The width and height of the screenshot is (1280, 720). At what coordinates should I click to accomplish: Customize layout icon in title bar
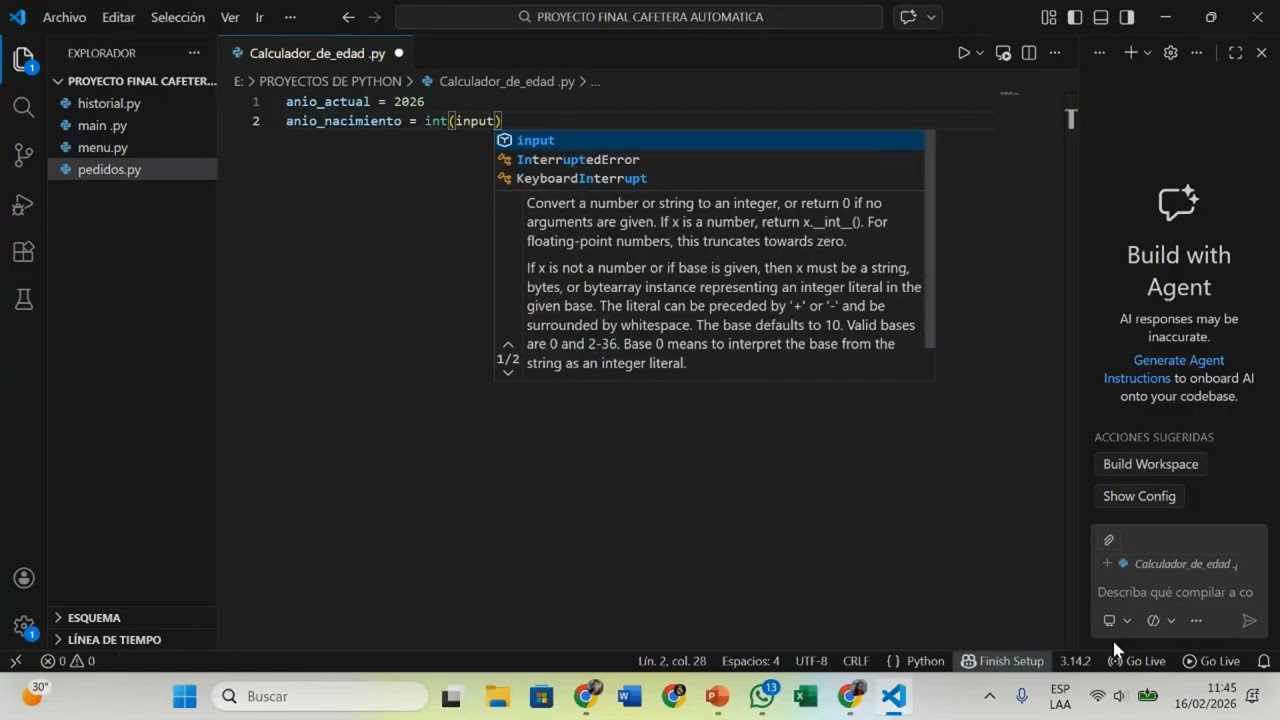1049,17
